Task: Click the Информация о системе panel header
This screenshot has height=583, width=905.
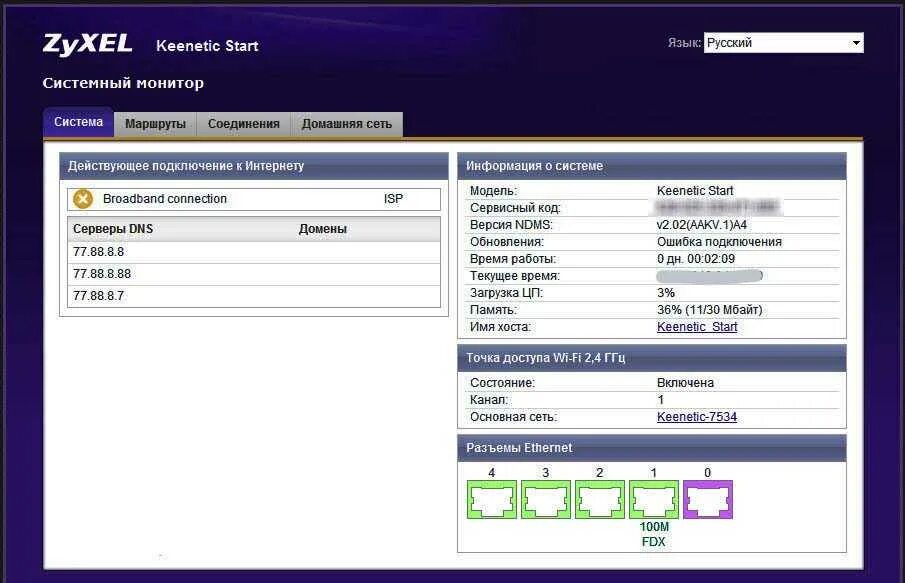Action: pyautogui.click(x=652, y=166)
